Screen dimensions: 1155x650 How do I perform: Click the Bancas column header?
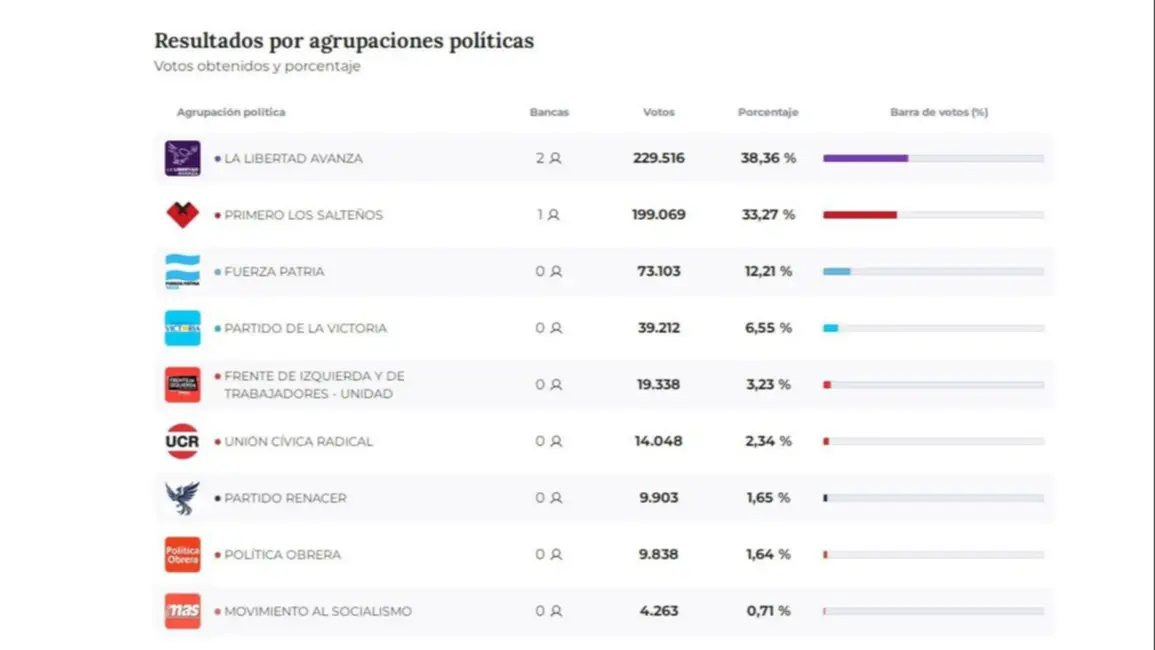[x=549, y=112]
